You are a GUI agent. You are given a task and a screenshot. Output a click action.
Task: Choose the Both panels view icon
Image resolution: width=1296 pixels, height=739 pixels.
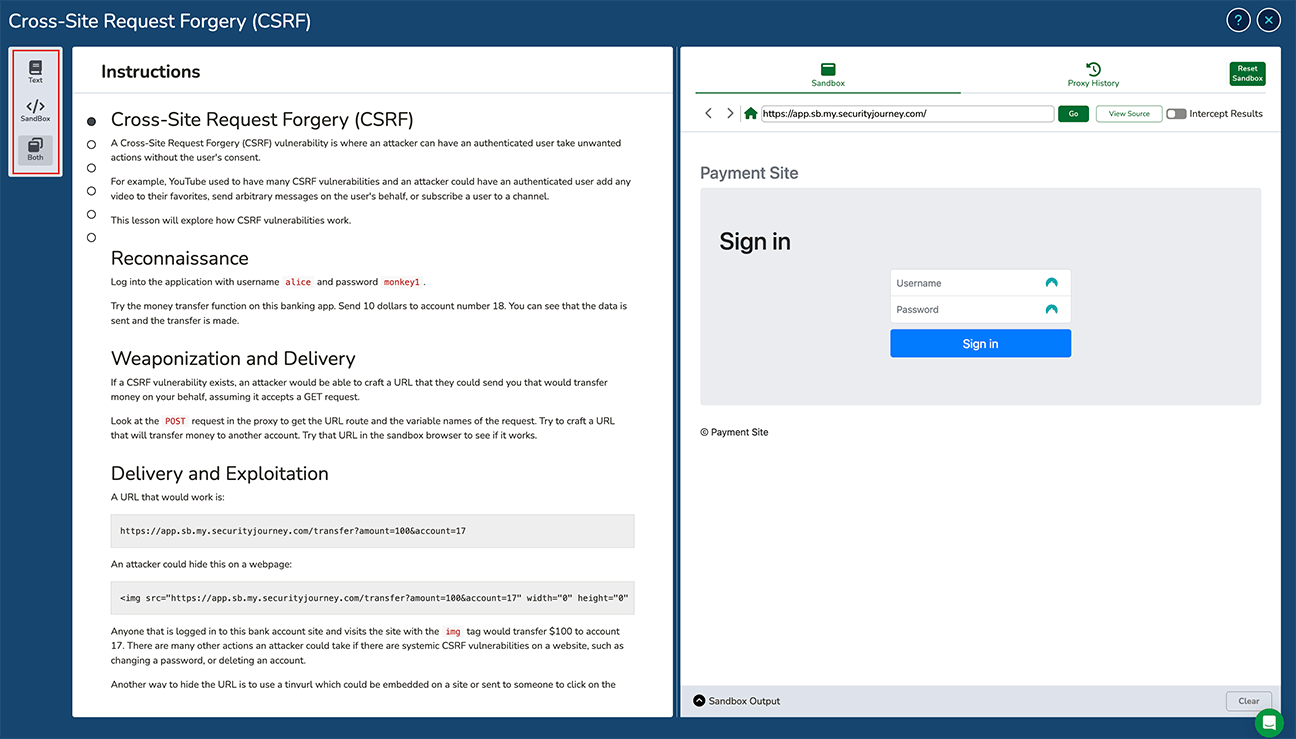click(35, 150)
